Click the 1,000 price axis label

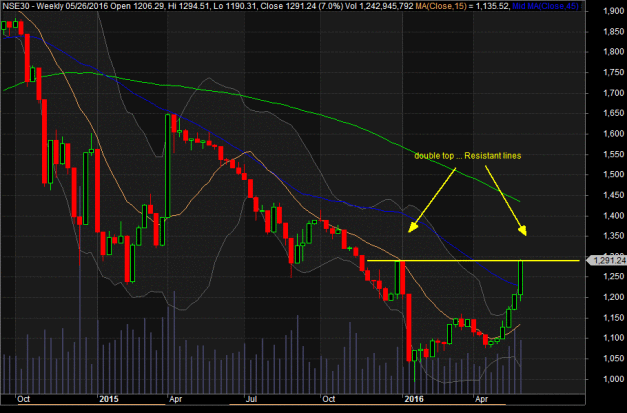click(x=613, y=379)
